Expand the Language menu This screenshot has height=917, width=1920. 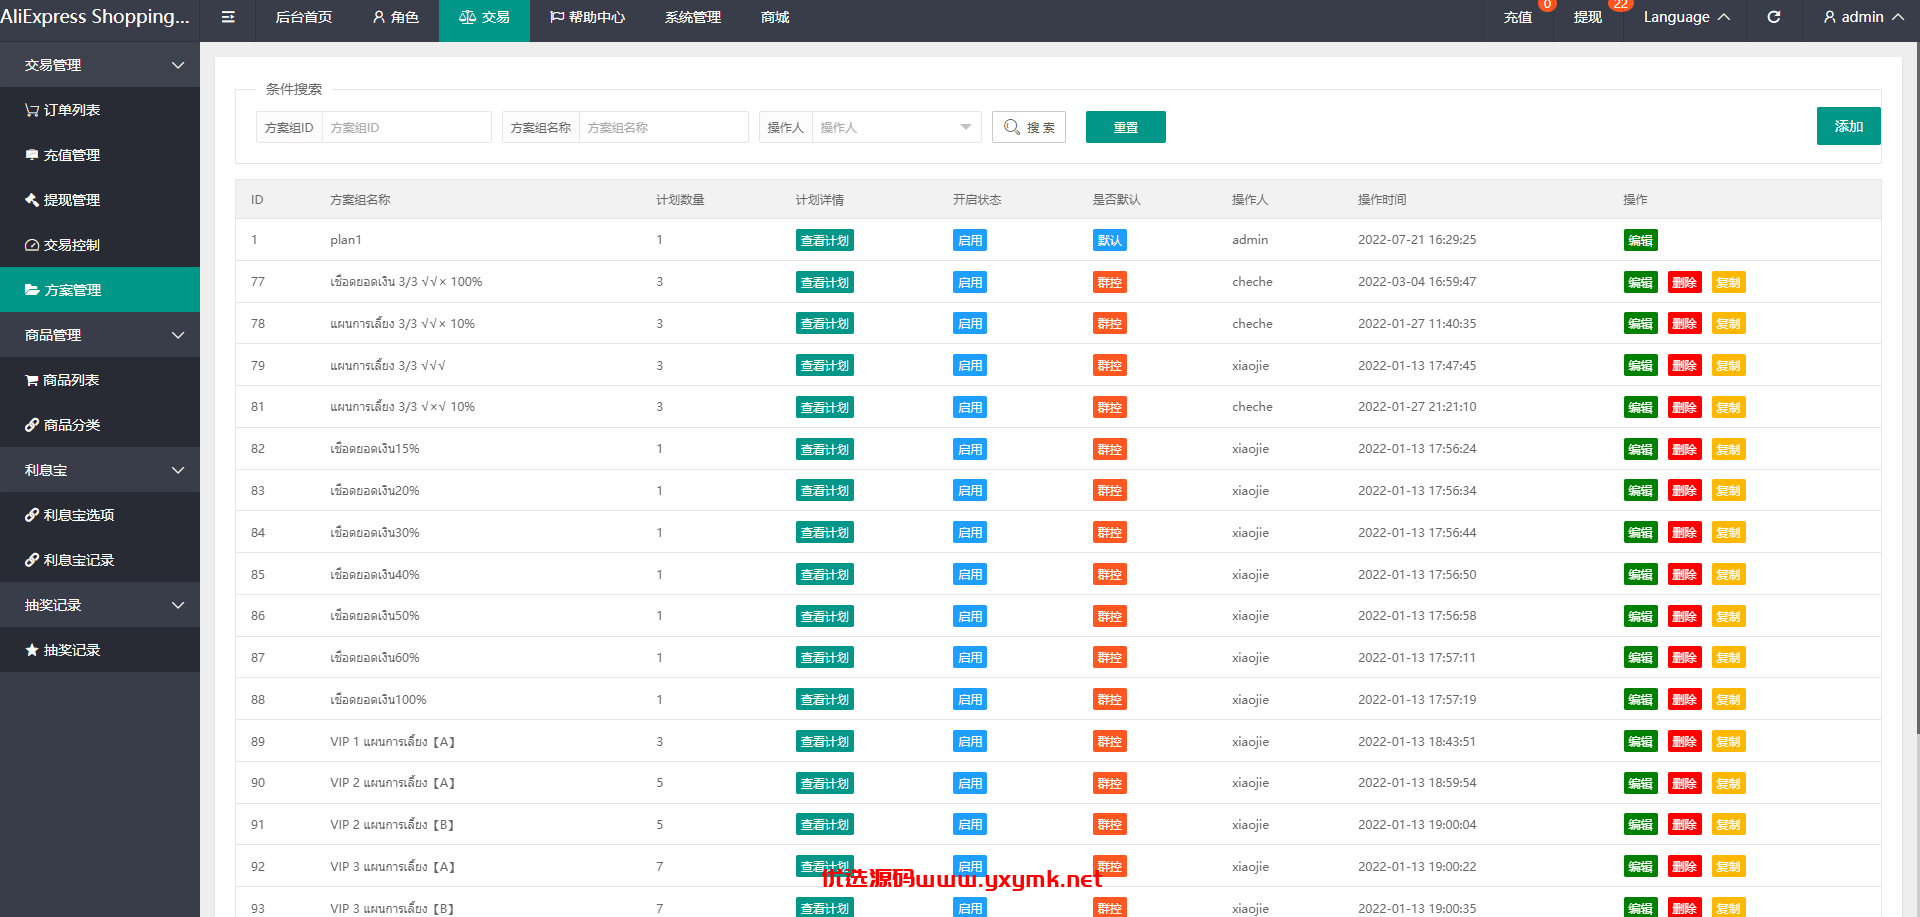[1686, 17]
